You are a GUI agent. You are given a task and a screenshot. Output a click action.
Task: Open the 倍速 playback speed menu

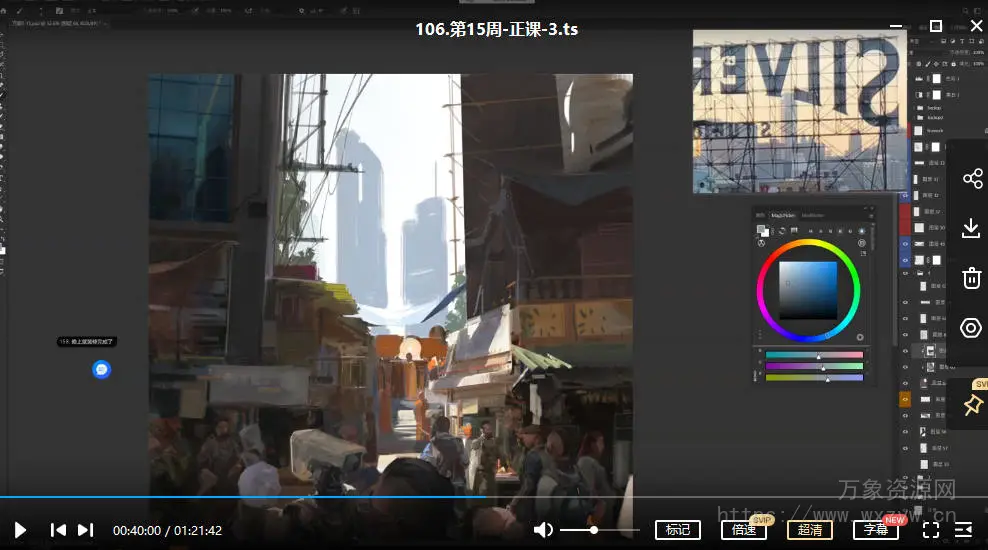(743, 530)
